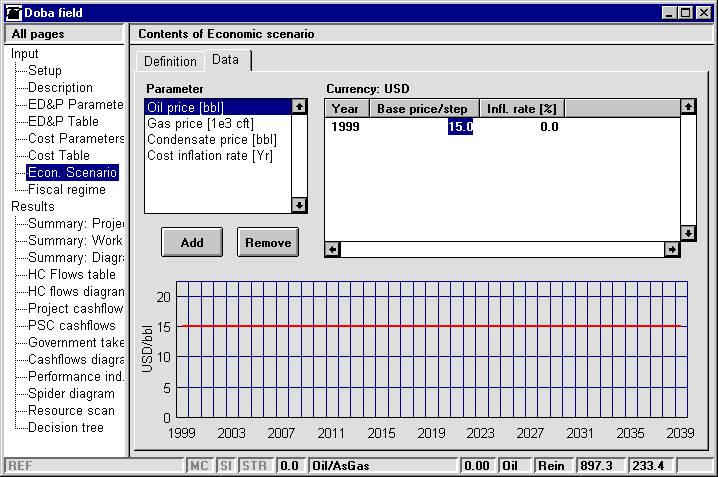Click the Infl. rate [%] column header
718x477 pixels.
[522, 109]
